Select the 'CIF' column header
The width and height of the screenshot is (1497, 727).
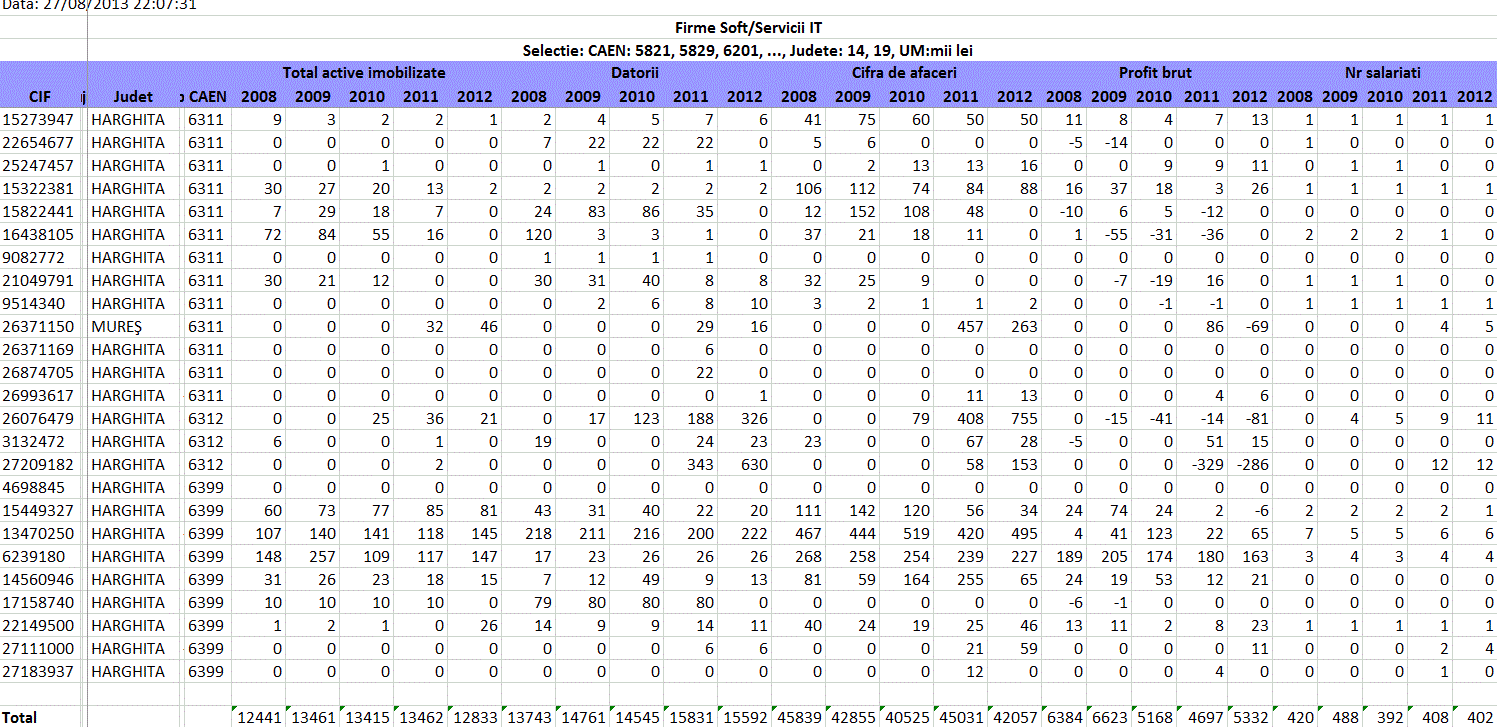click(40, 97)
